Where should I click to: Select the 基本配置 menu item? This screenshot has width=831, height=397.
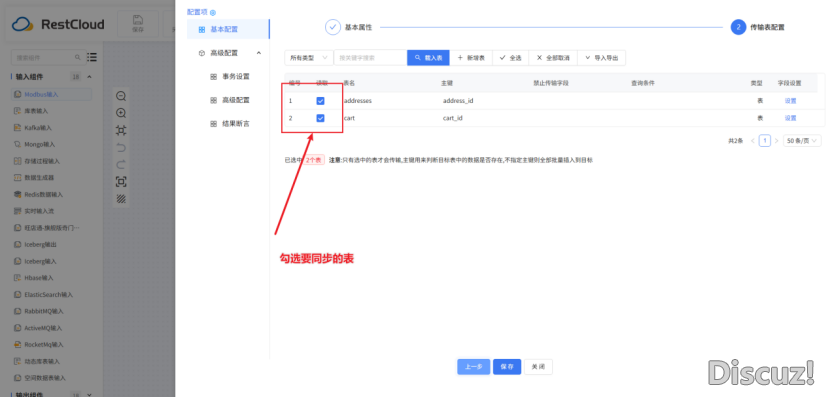228,29
